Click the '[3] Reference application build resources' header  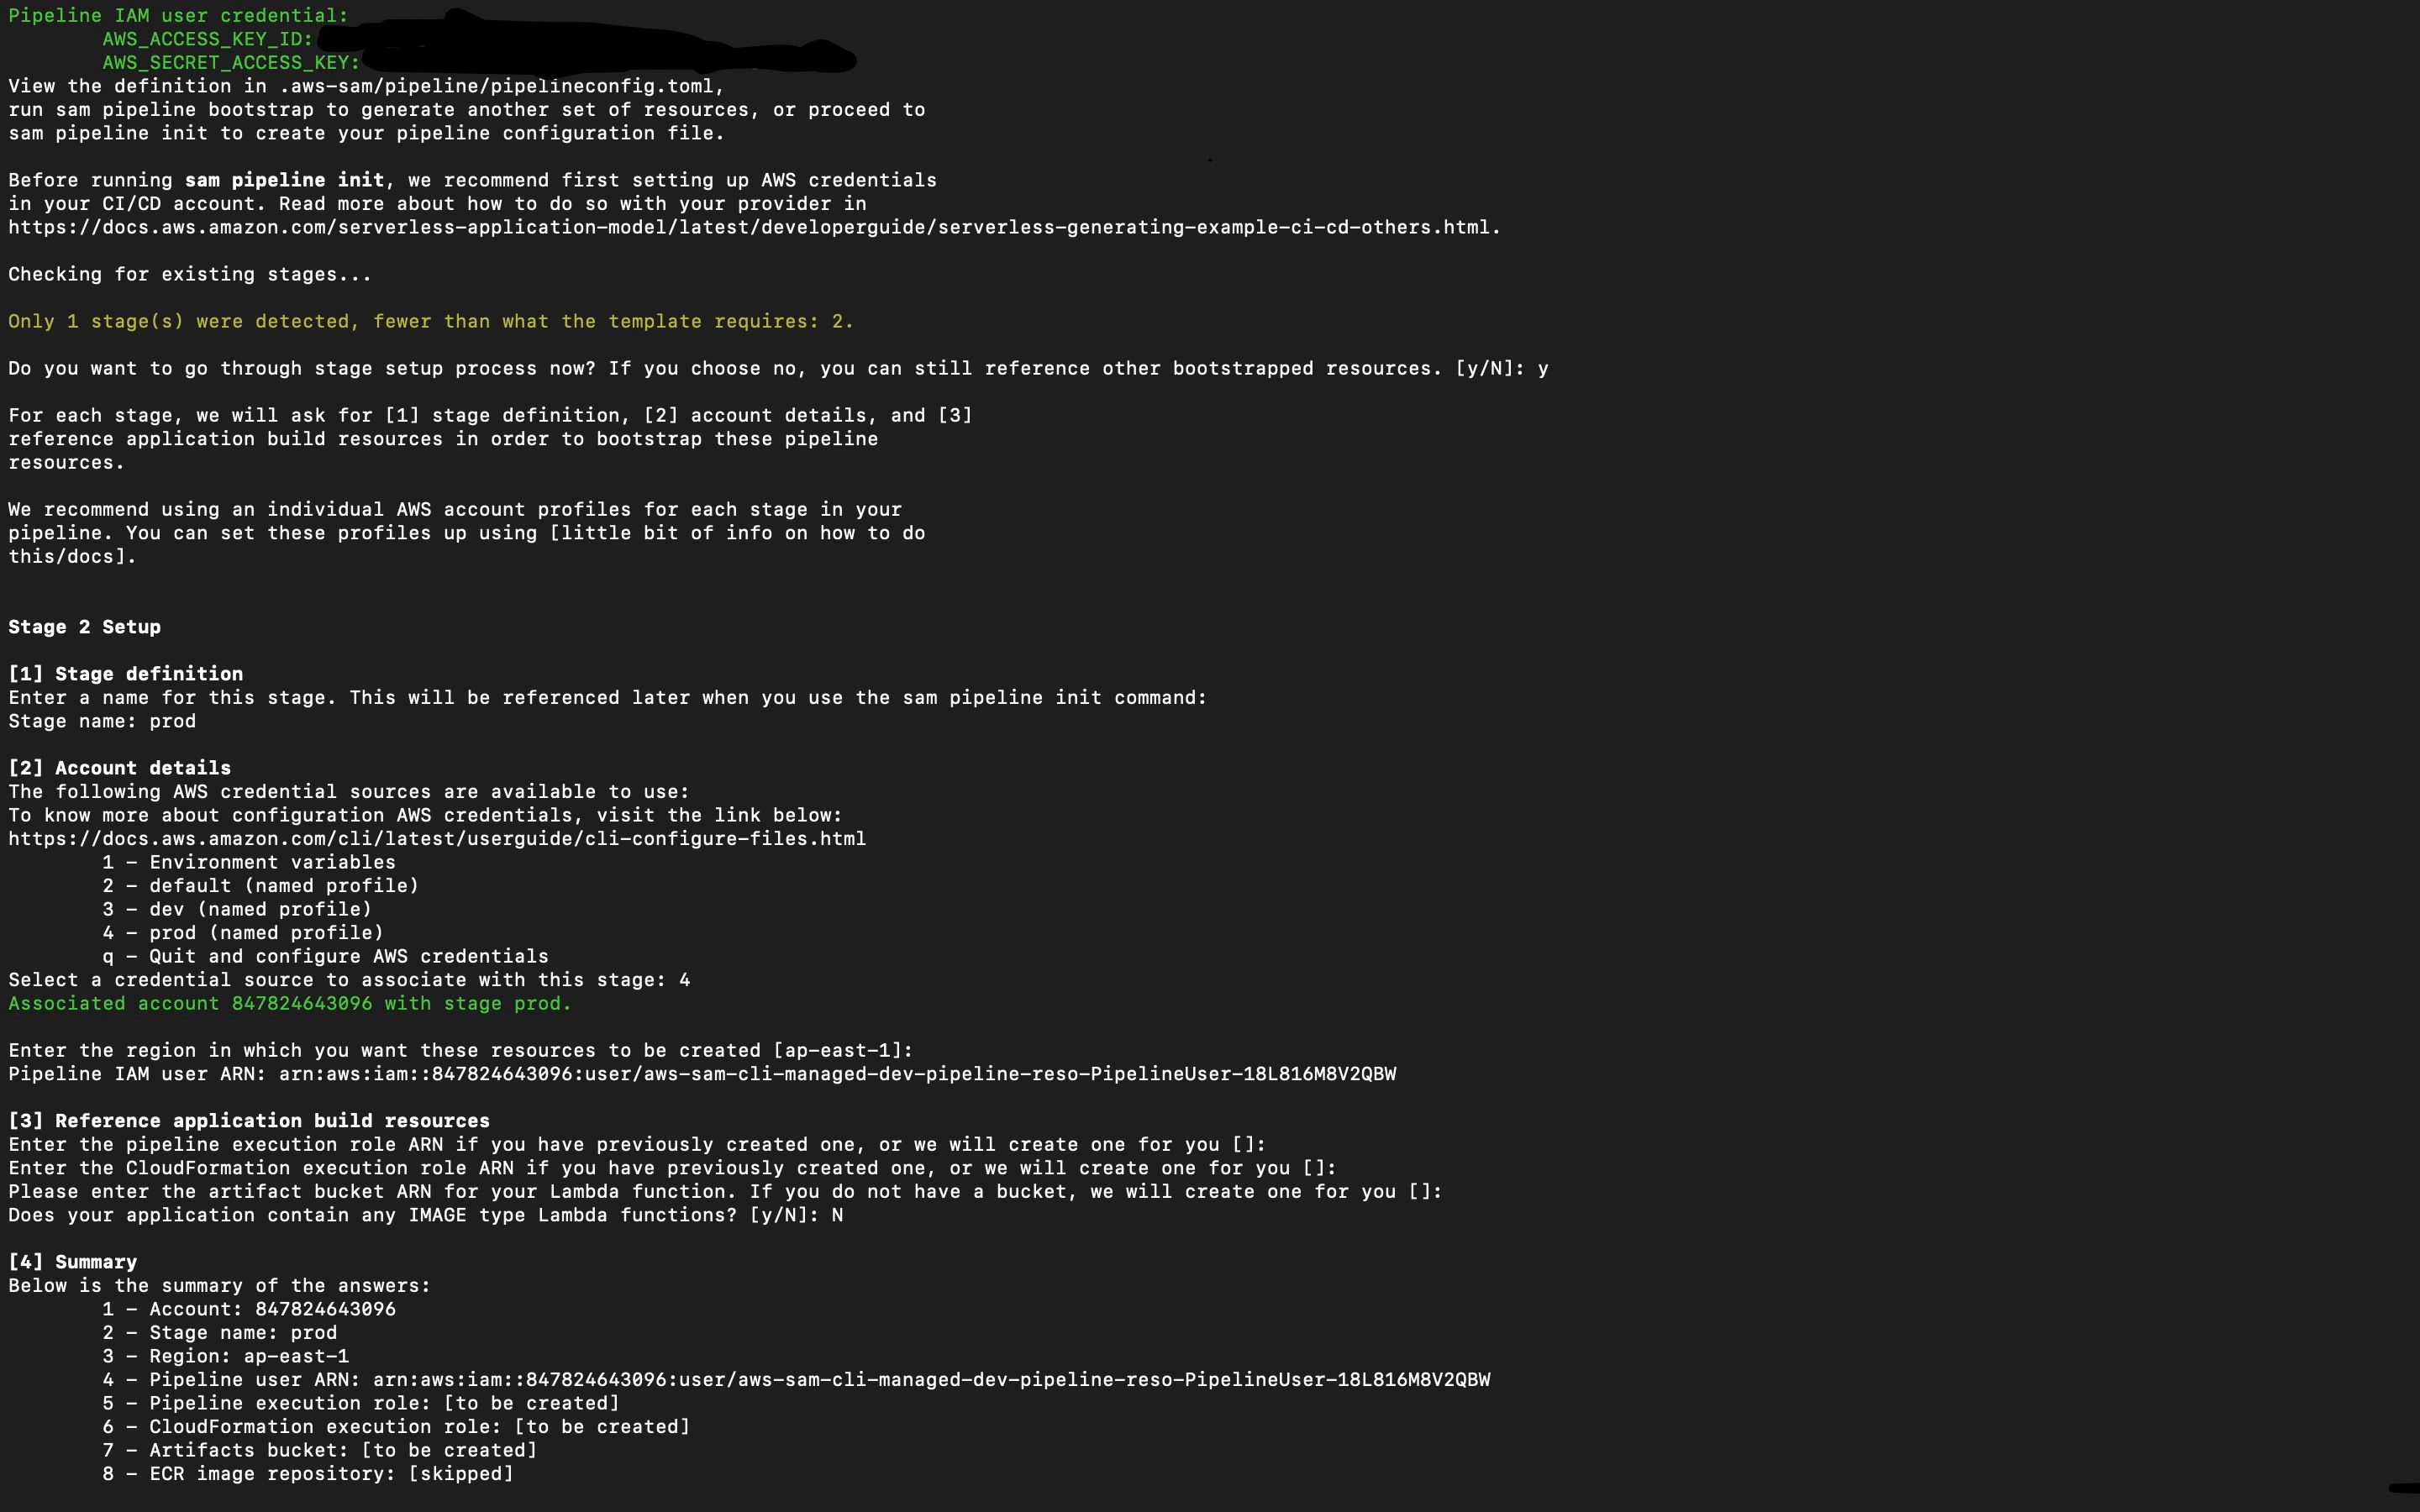(249, 1121)
